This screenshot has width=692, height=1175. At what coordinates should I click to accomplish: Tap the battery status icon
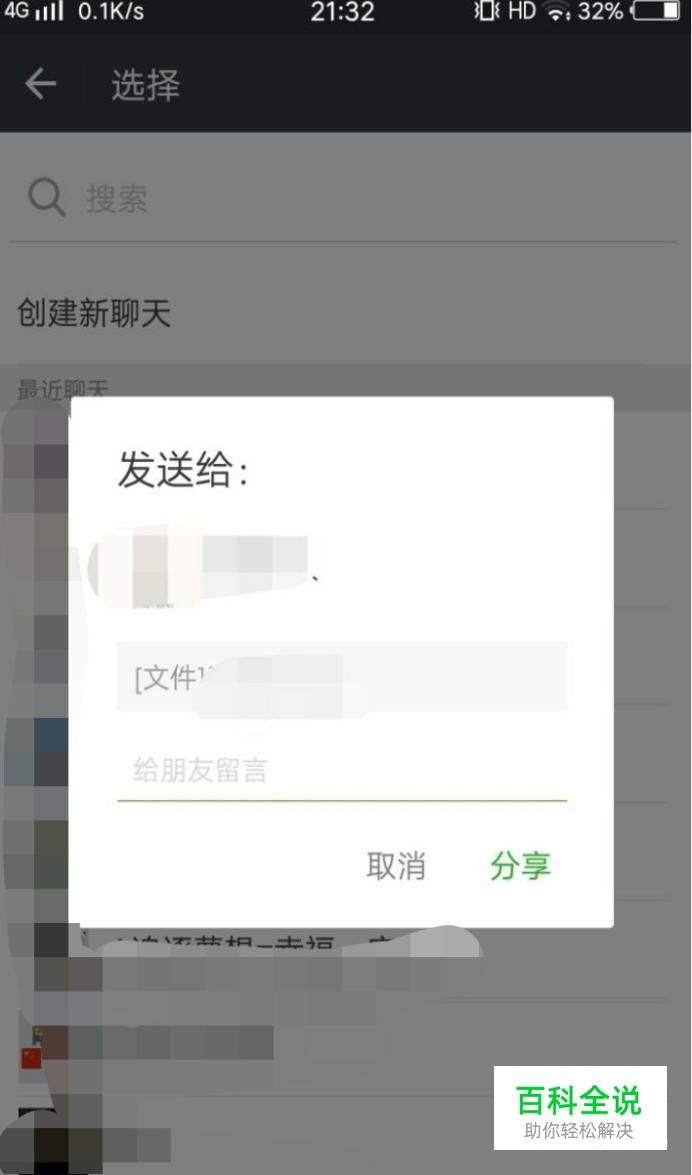point(657,11)
